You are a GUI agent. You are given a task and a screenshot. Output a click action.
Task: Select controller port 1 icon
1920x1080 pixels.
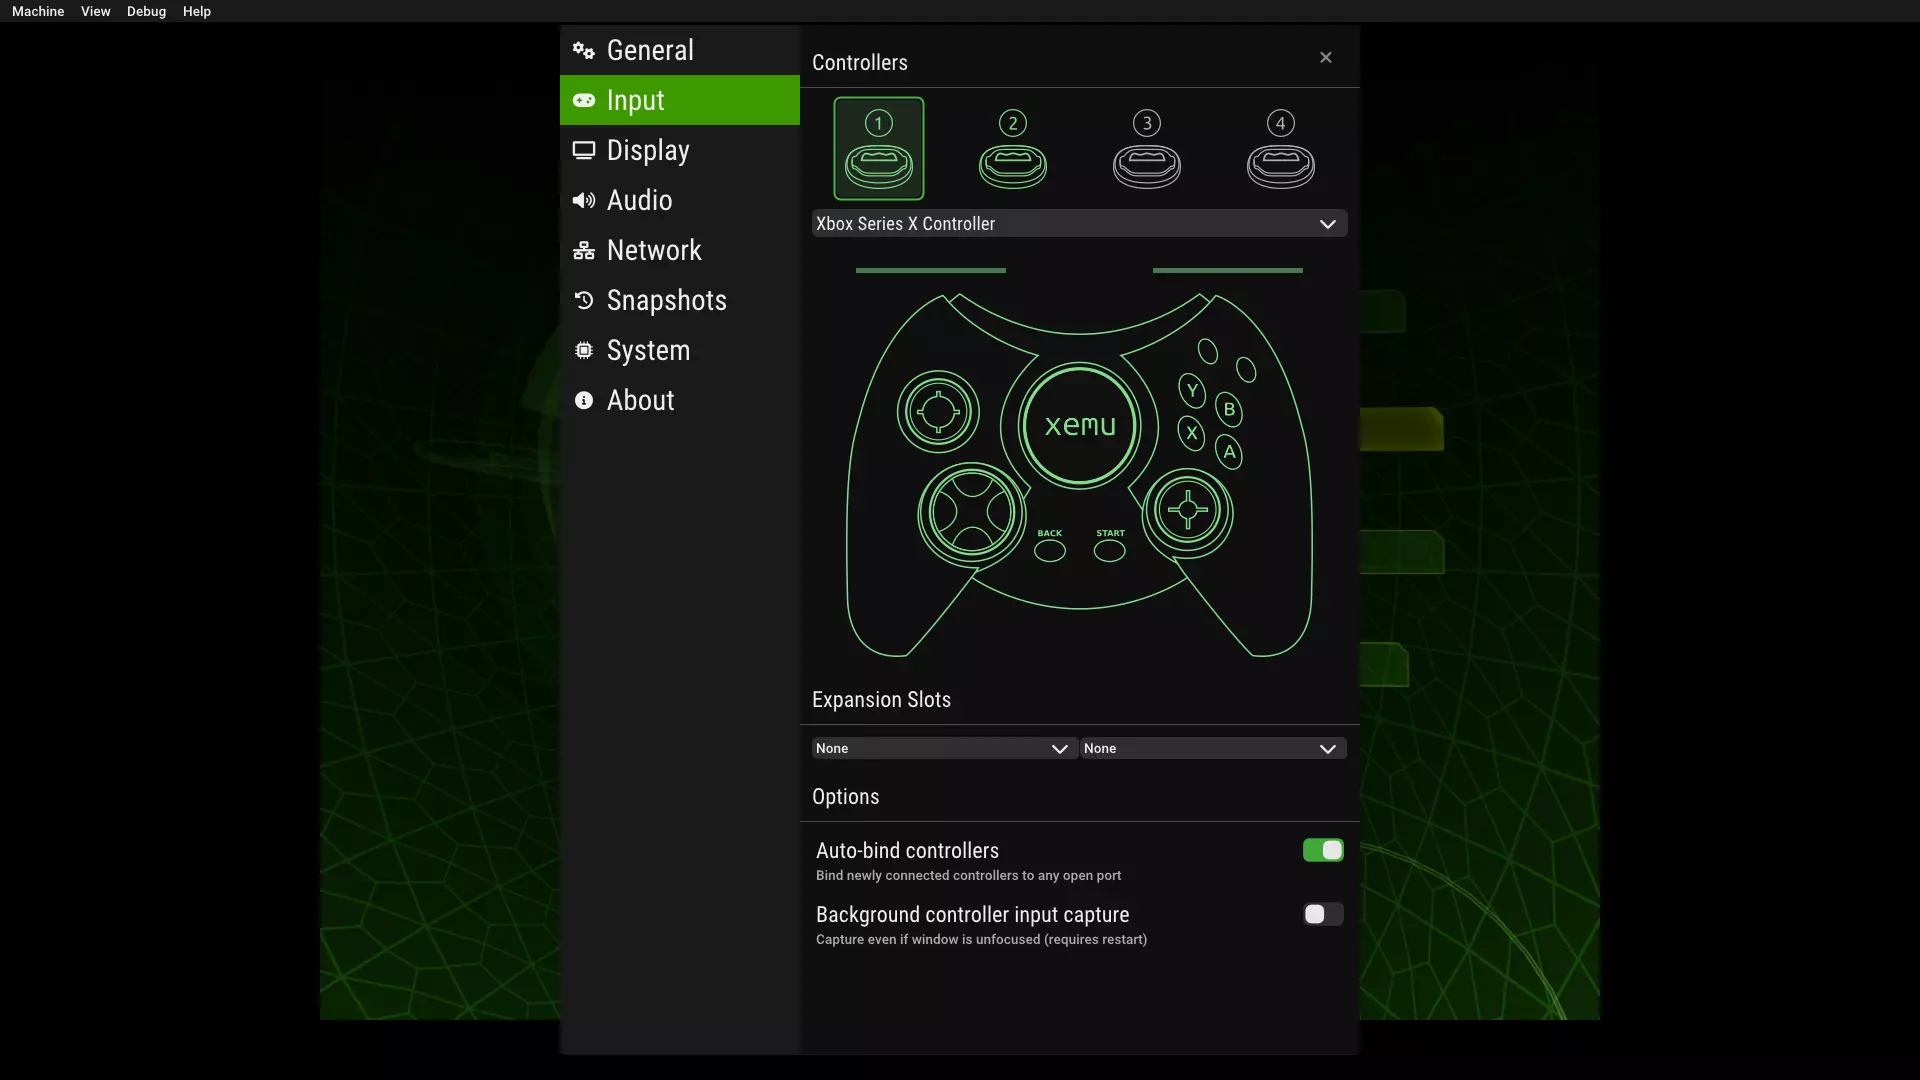pyautogui.click(x=878, y=149)
